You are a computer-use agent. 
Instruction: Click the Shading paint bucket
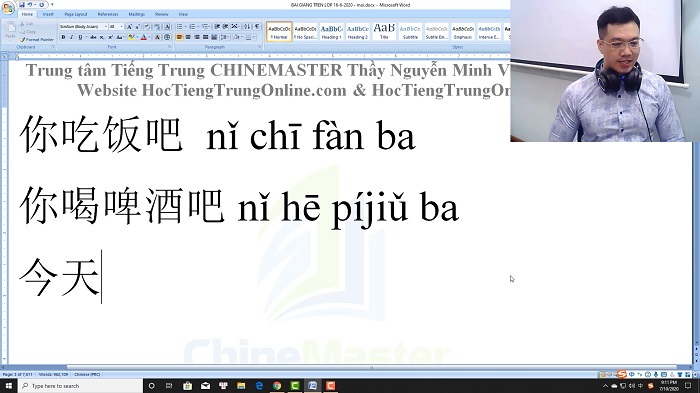point(237,37)
